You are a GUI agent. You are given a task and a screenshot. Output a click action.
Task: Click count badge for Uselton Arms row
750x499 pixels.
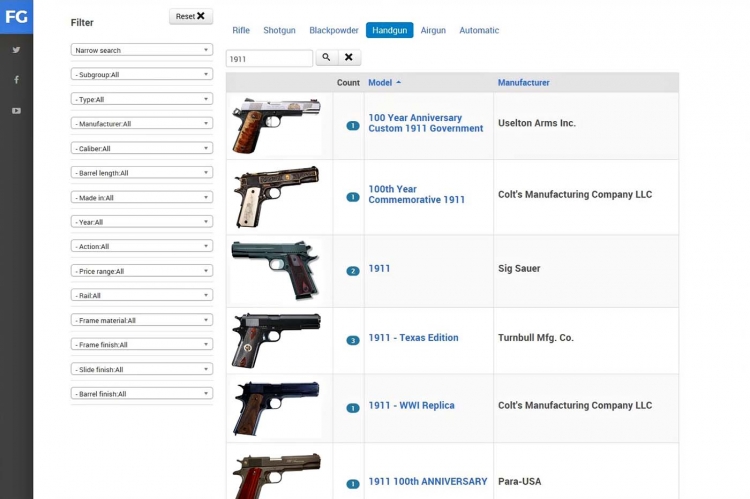tap(353, 126)
